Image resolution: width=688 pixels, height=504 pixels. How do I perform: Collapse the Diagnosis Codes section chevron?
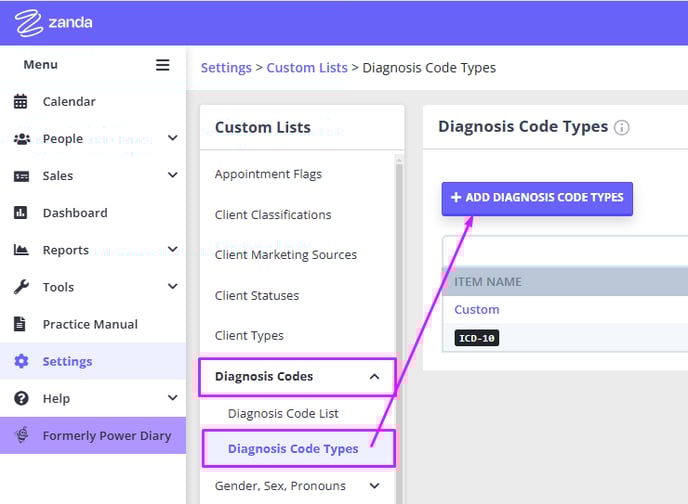coord(374,377)
